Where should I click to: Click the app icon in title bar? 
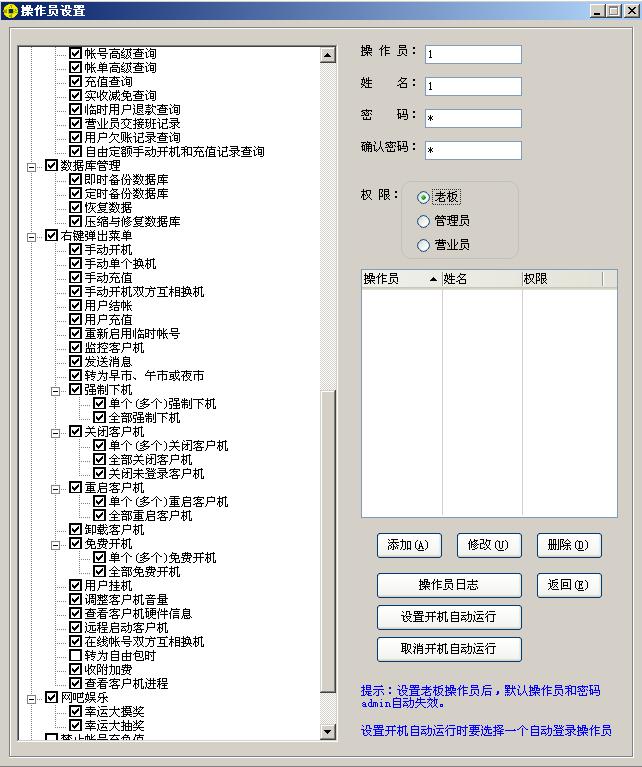point(10,10)
